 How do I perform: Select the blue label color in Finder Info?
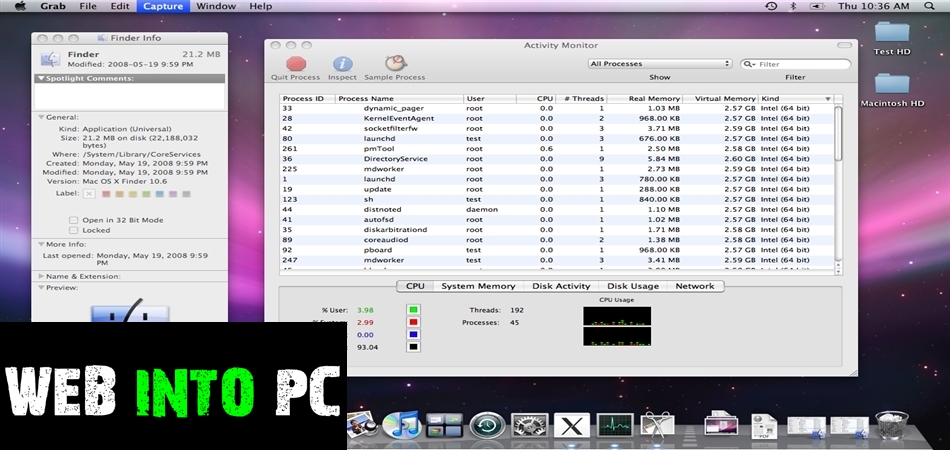pos(159,194)
